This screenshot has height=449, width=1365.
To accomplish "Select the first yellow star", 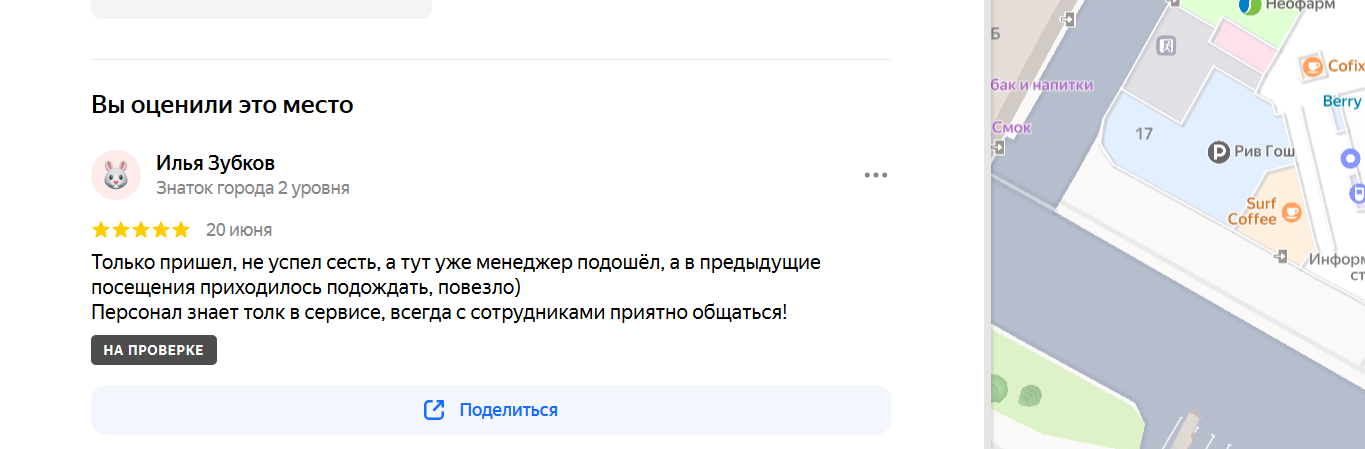I will click(x=101, y=230).
